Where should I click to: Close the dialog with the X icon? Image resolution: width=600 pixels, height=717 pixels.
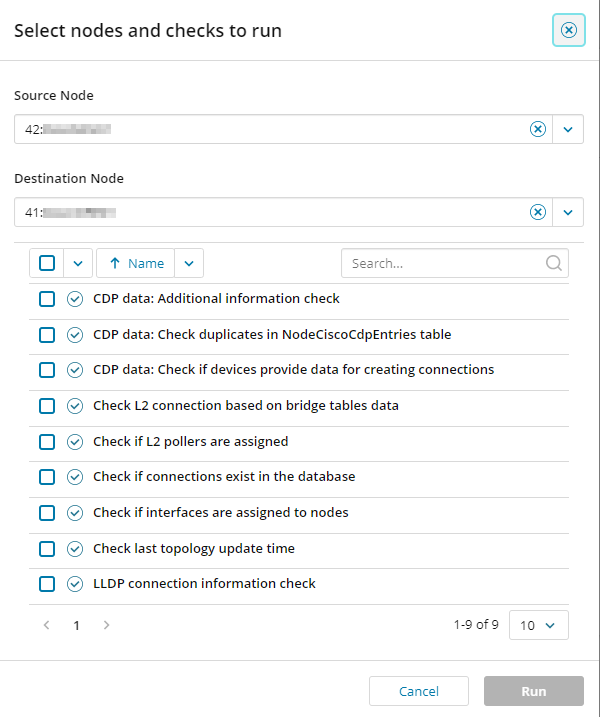(x=569, y=30)
